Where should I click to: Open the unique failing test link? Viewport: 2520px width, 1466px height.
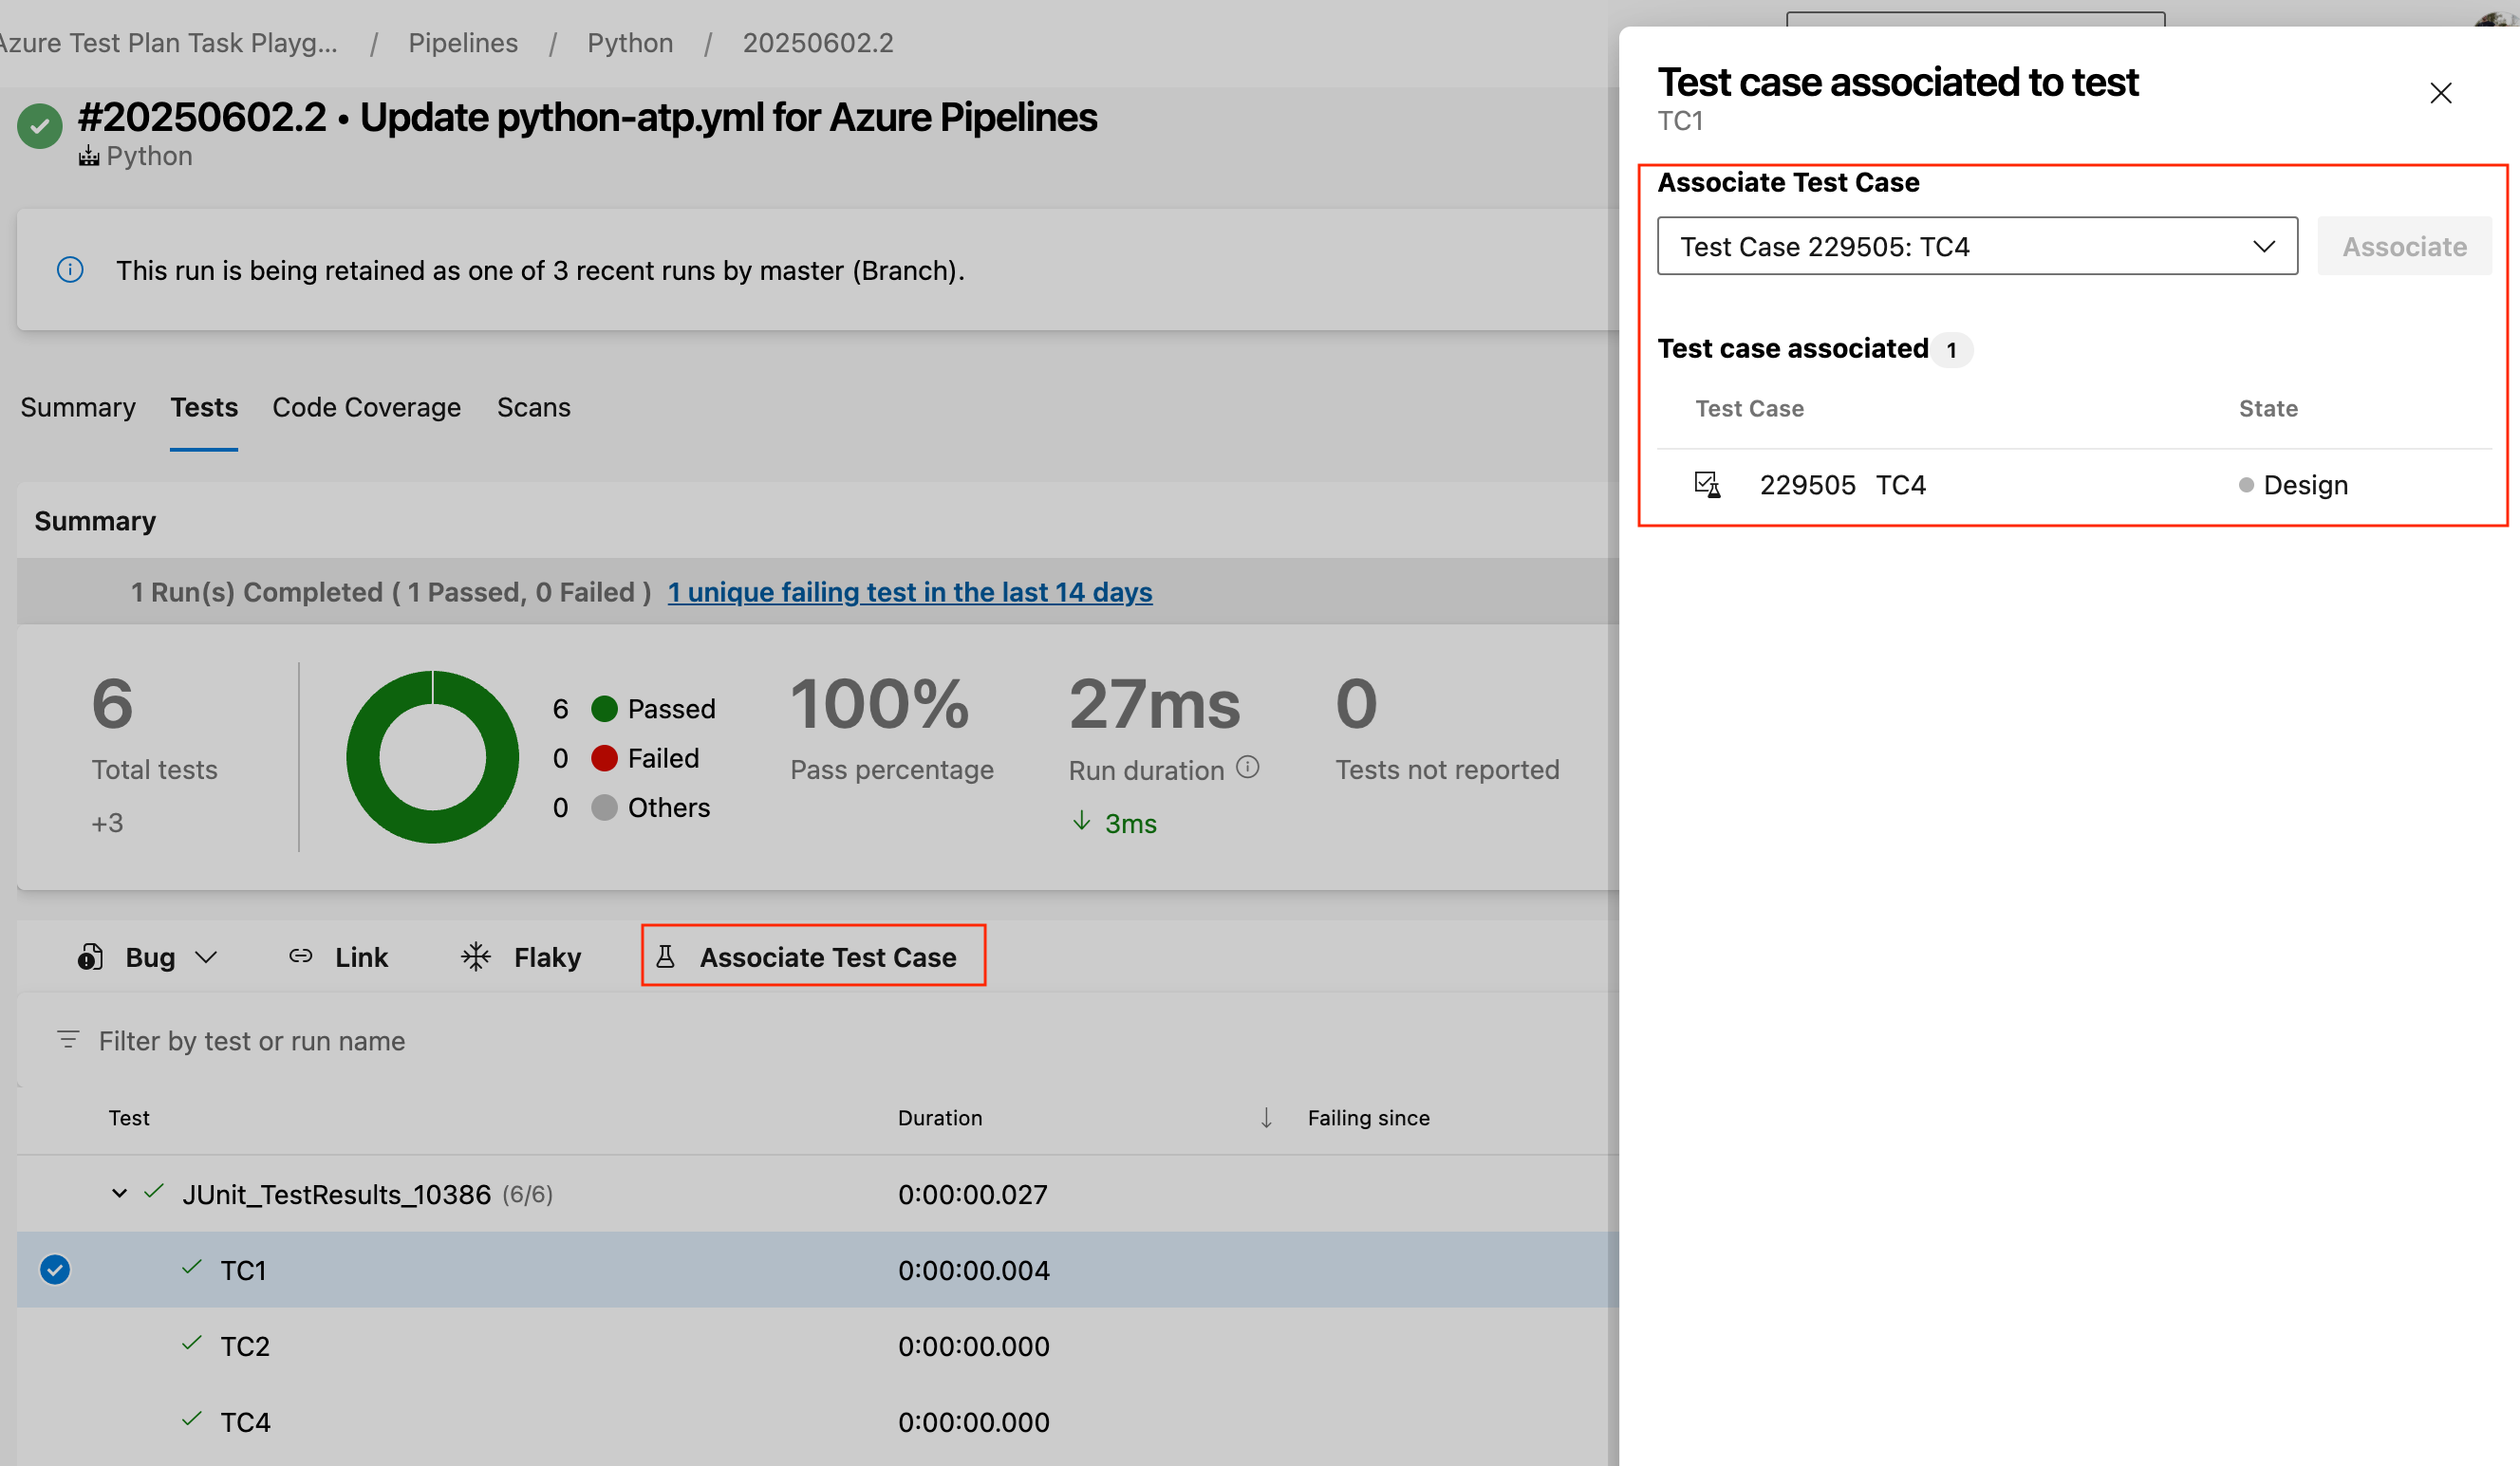click(x=909, y=592)
